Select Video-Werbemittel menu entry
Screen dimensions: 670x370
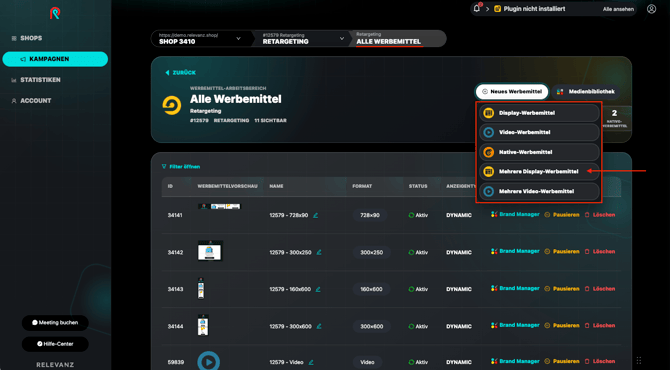(x=539, y=132)
